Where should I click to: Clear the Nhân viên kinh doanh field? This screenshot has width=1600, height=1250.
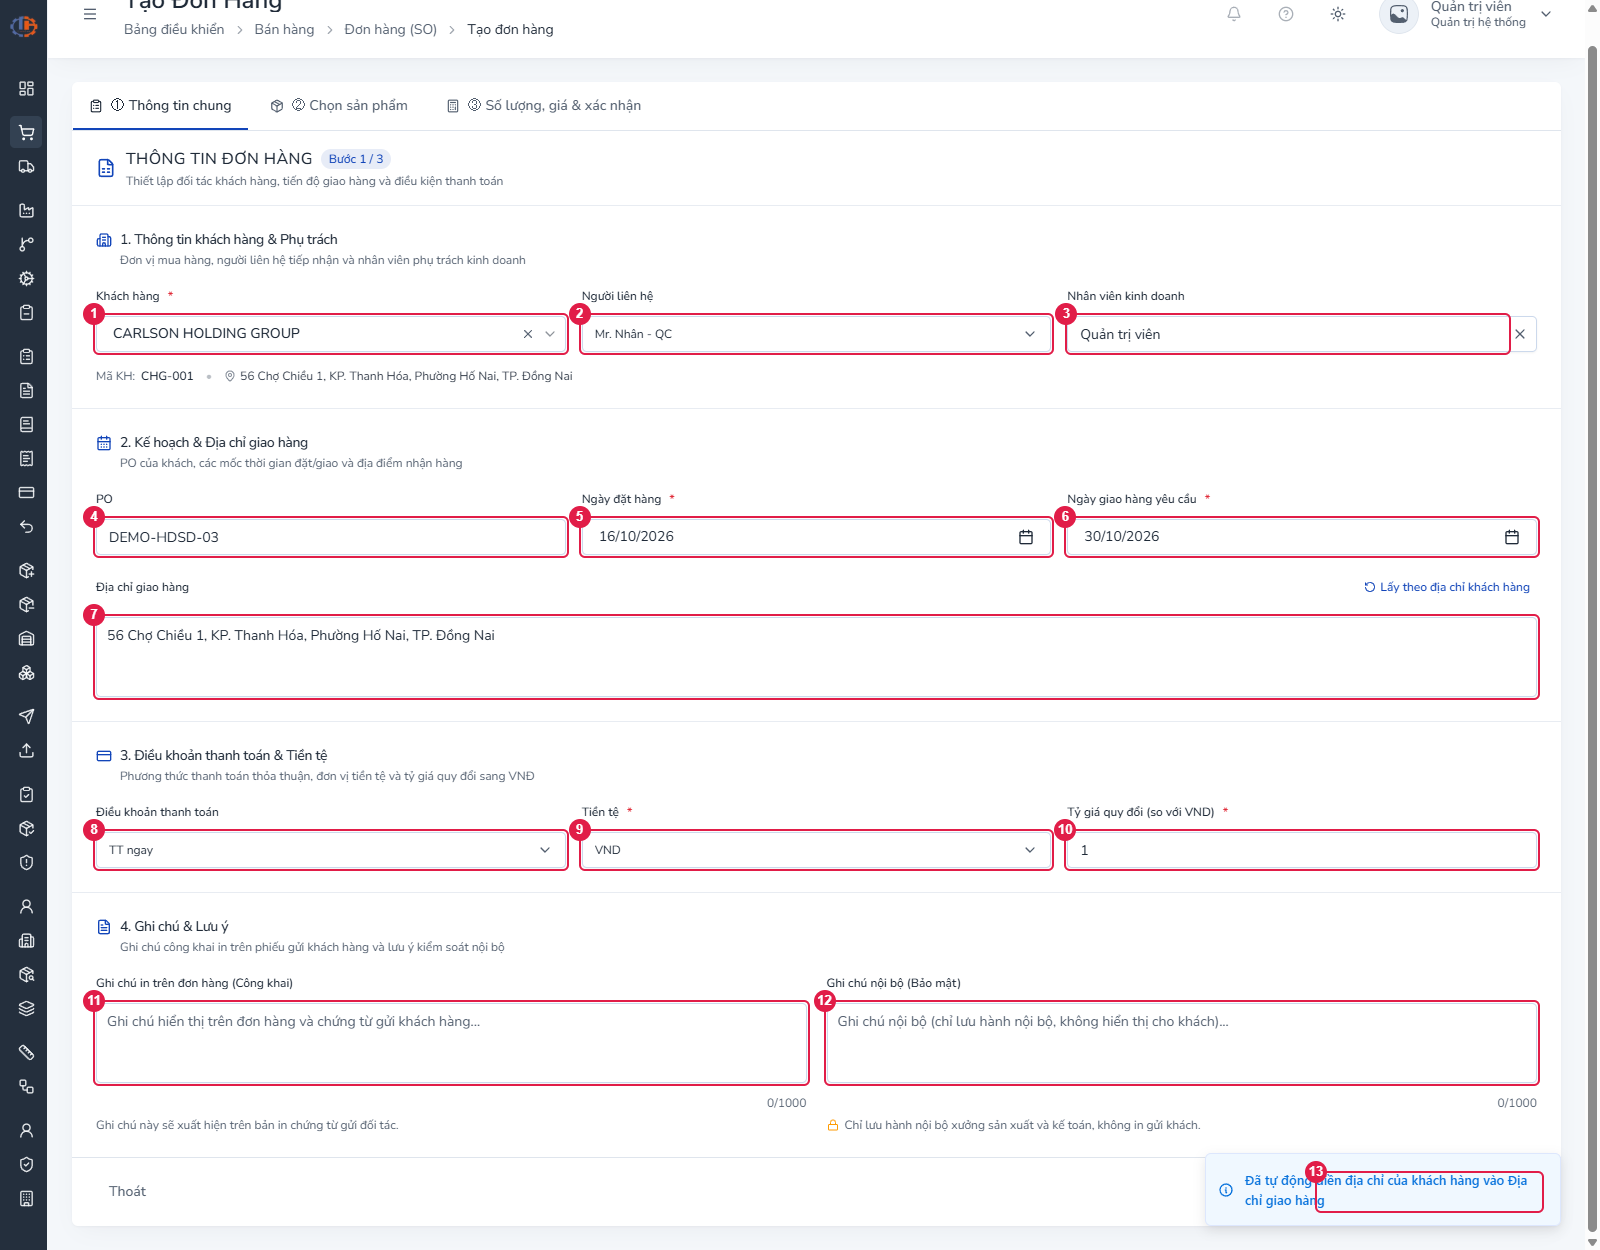[1520, 334]
